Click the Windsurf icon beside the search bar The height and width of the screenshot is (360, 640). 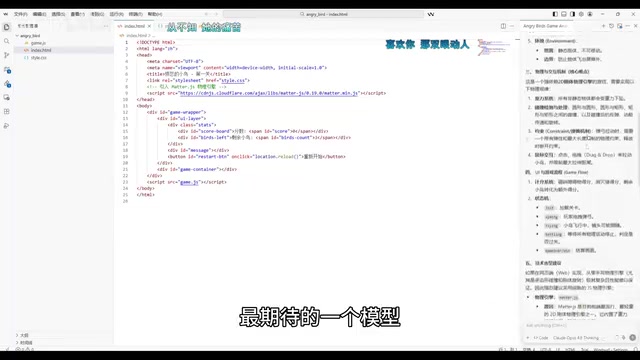[431, 14]
